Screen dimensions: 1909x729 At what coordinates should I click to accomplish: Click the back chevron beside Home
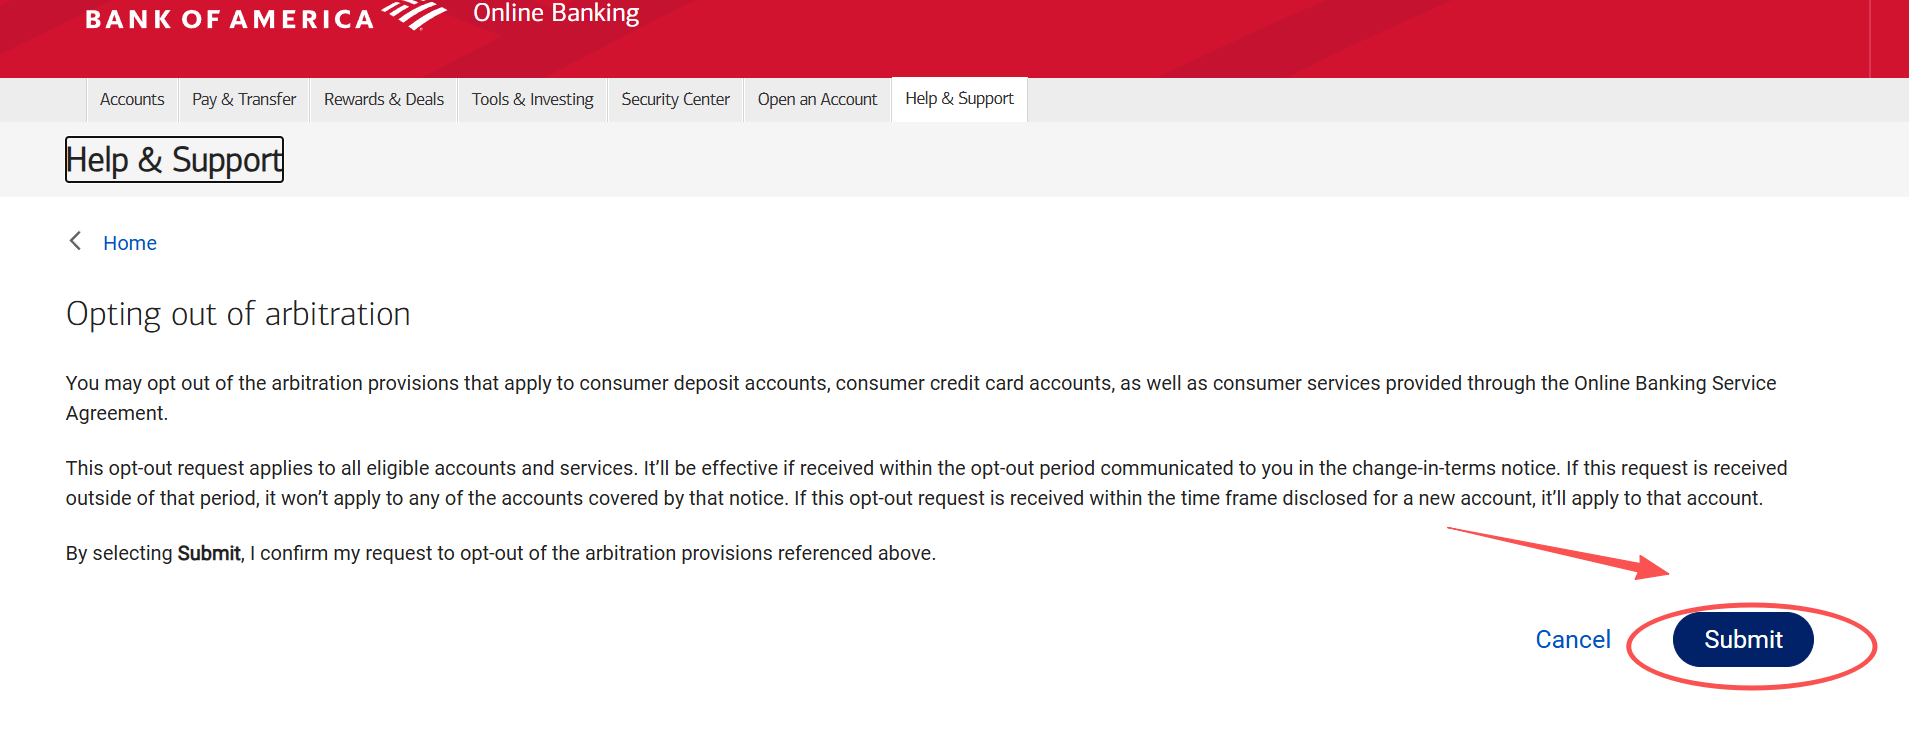pyautogui.click(x=75, y=241)
